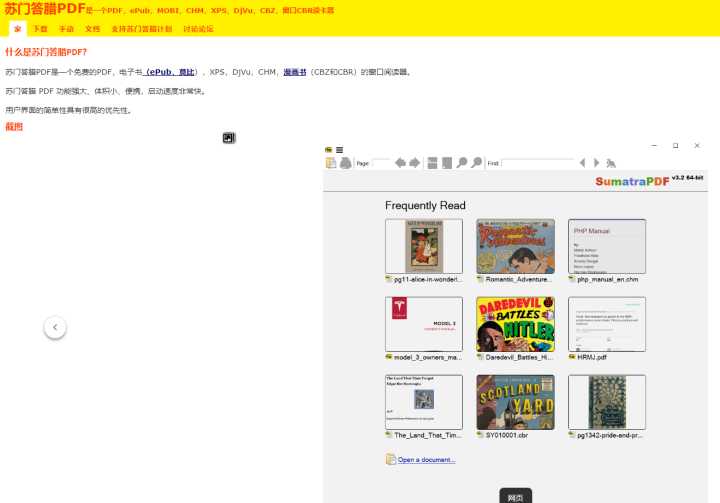Image resolution: width=720 pixels, height=503 pixels.
Task: Click the v3.2 64-bit version label
Action: (x=687, y=178)
